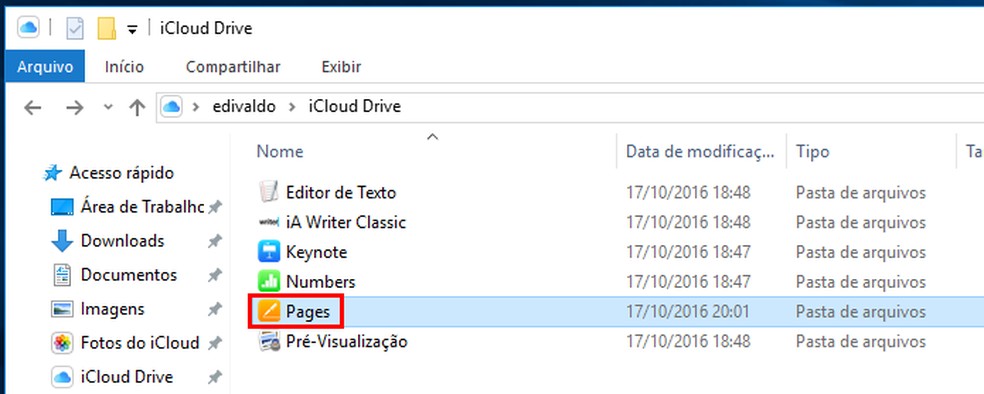Open Downloads in the sidebar
Screen dimensions: 984x394
pyautogui.click(x=122, y=241)
